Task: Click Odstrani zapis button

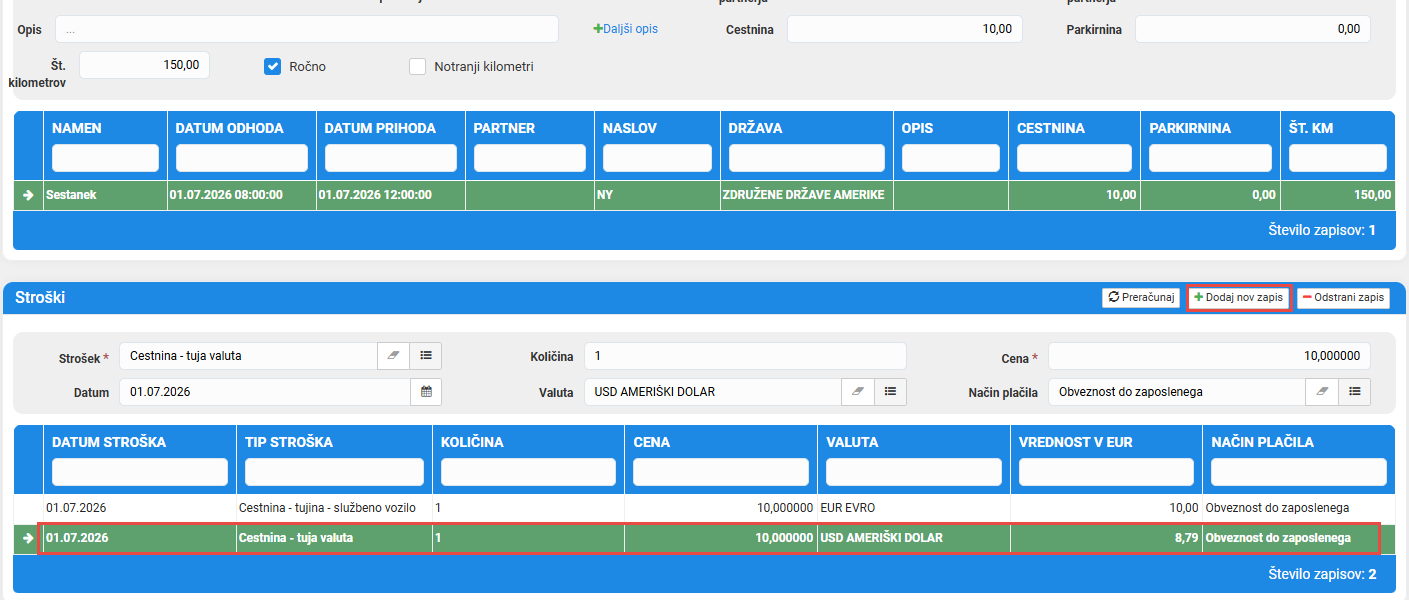Action: pos(1343,298)
